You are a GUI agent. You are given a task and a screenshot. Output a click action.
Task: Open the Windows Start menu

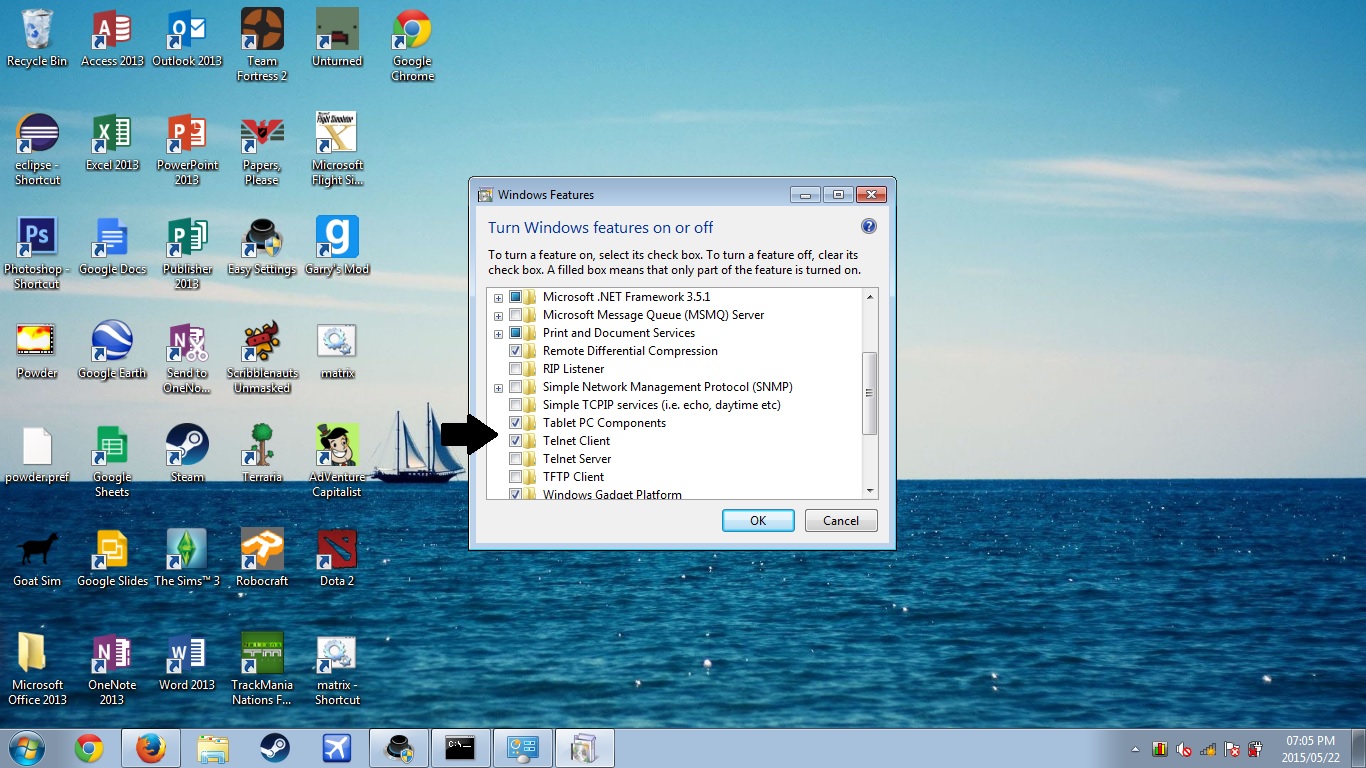26,748
